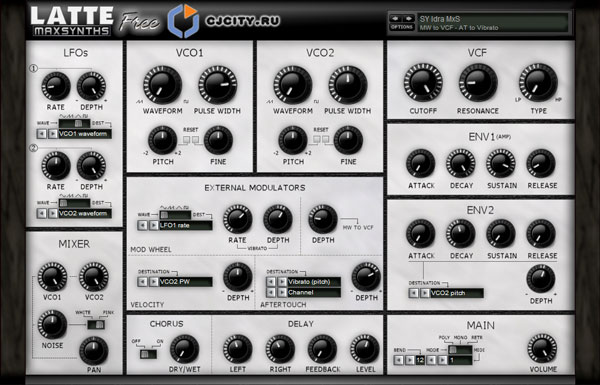Toggle the second VCO2 RESET checkbox

326,140
